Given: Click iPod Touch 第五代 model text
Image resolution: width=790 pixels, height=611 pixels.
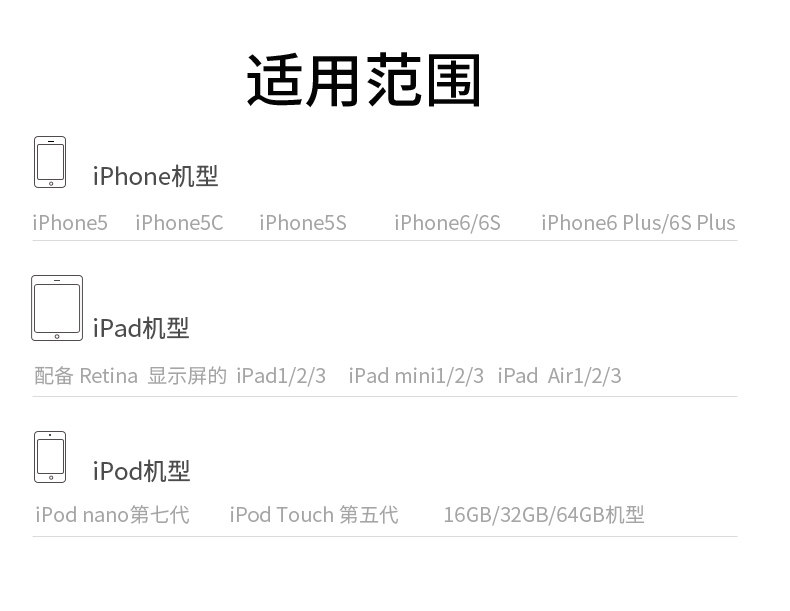Looking at the screenshot, I should pos(314,515).
